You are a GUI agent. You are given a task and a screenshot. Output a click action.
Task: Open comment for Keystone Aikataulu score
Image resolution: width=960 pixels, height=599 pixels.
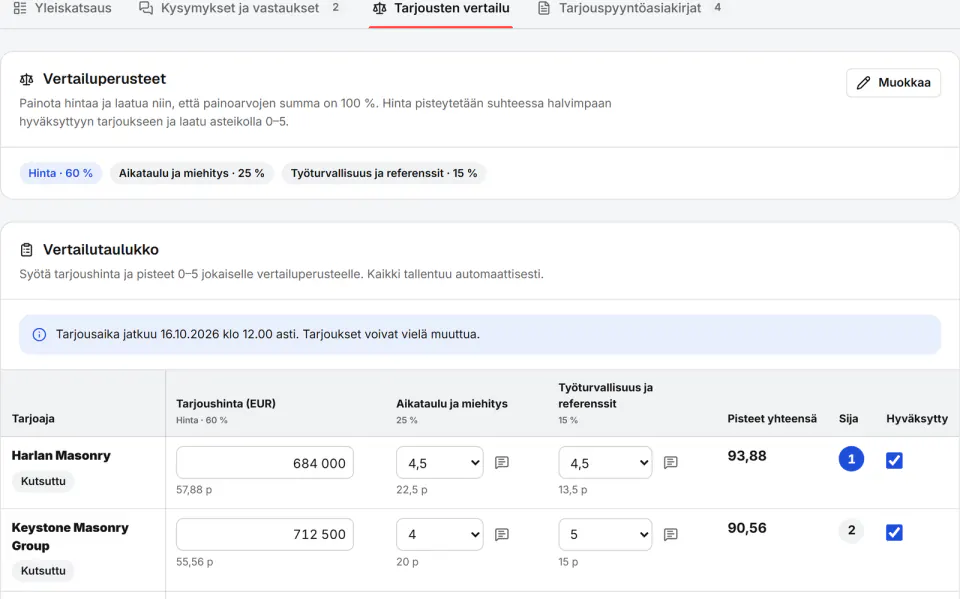coord(502,535)
